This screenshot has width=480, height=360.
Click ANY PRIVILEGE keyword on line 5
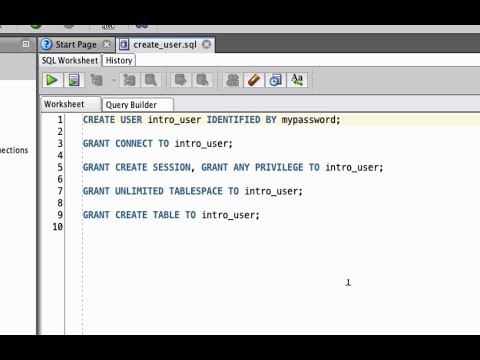(268, 167)
